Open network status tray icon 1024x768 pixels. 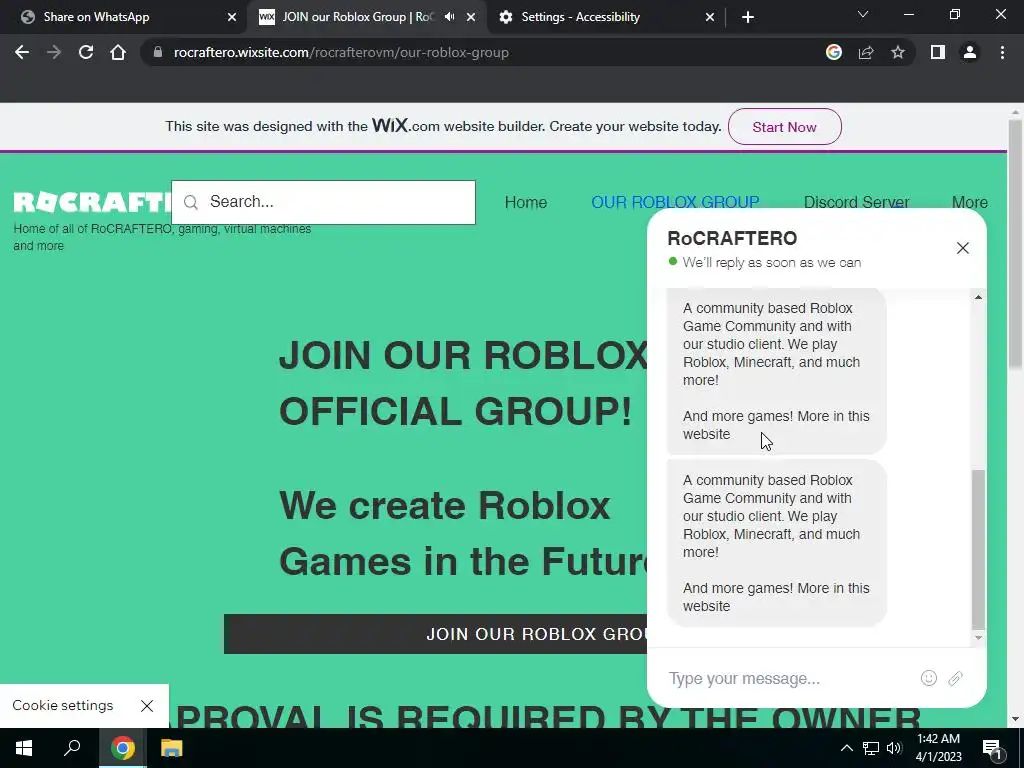871,748
